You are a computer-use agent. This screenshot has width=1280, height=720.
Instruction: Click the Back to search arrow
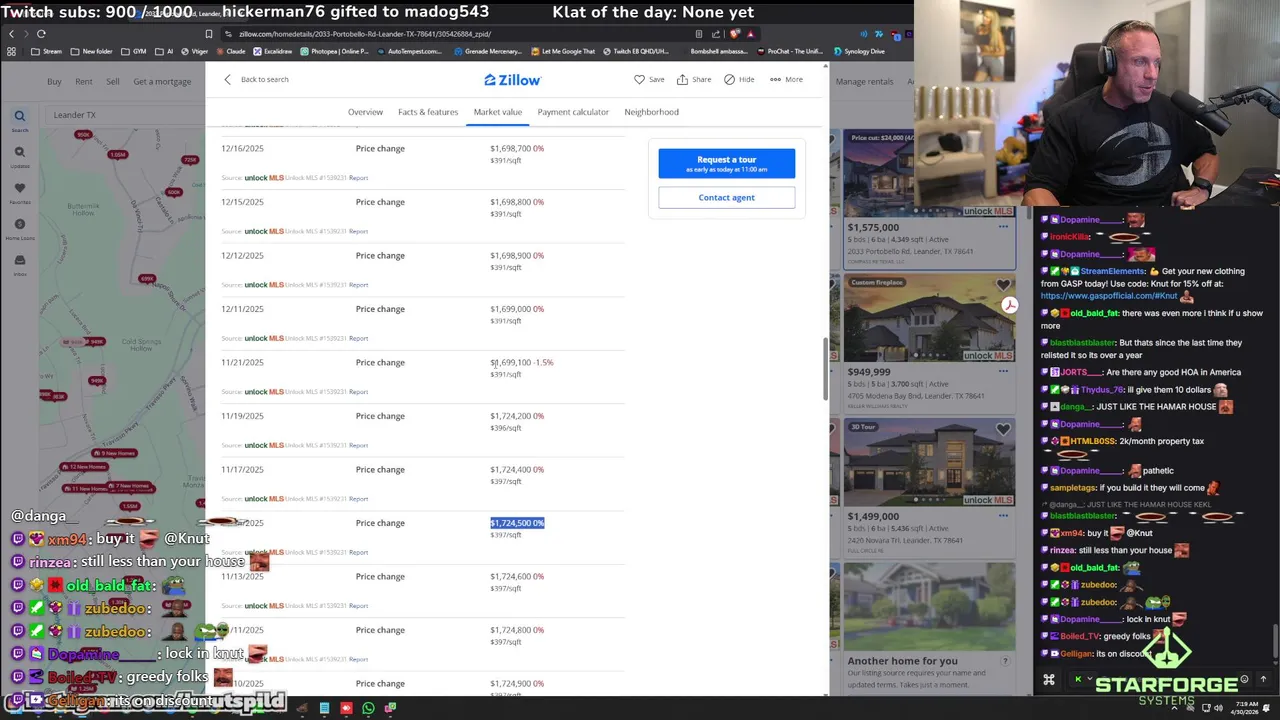point(227,79)
